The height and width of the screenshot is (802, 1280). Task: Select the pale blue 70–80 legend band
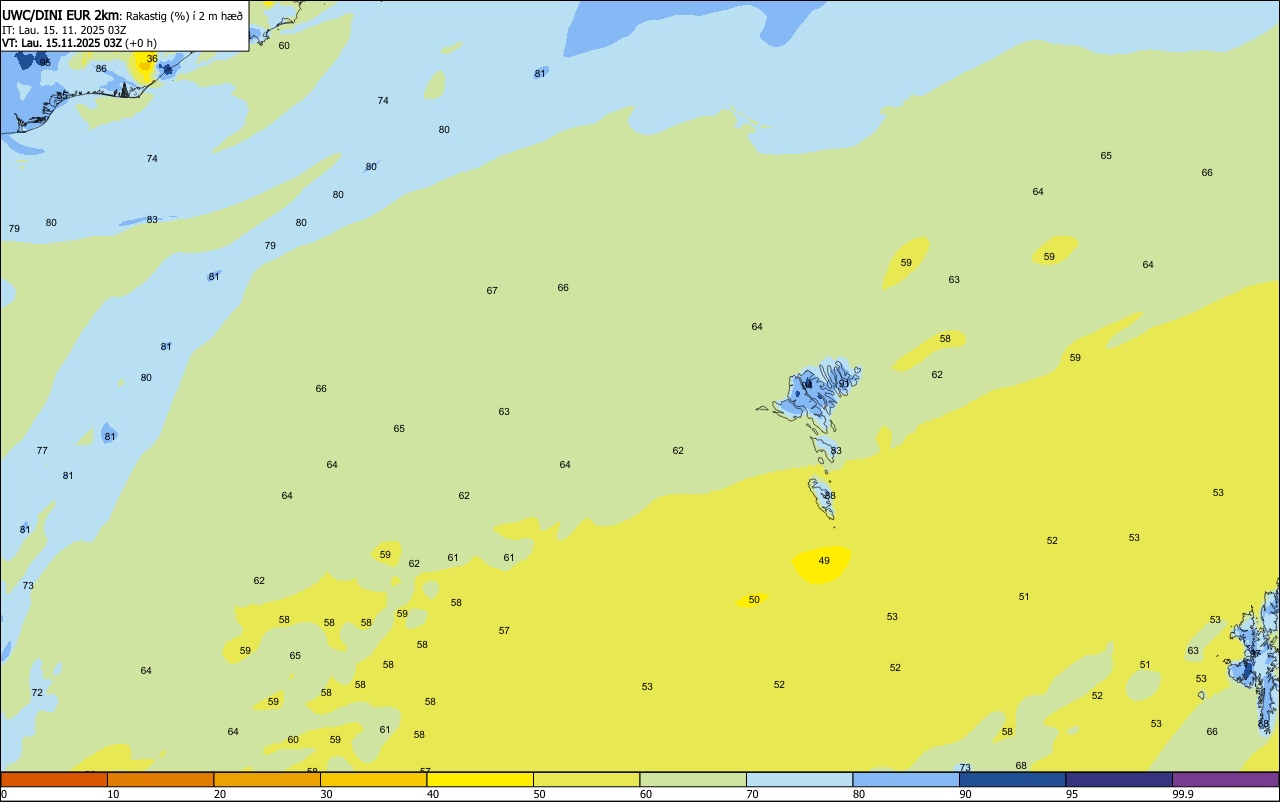(x=799, y=779)
